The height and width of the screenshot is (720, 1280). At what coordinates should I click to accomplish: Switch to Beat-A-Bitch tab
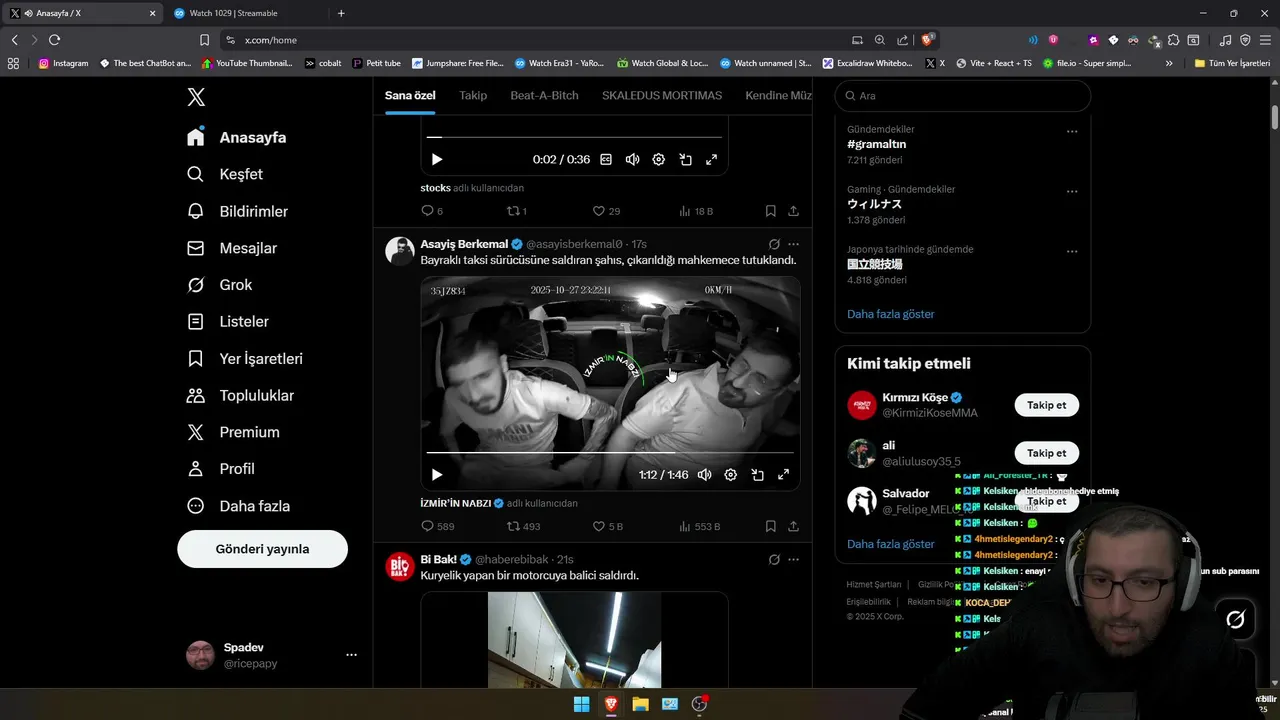pos(544,95)
